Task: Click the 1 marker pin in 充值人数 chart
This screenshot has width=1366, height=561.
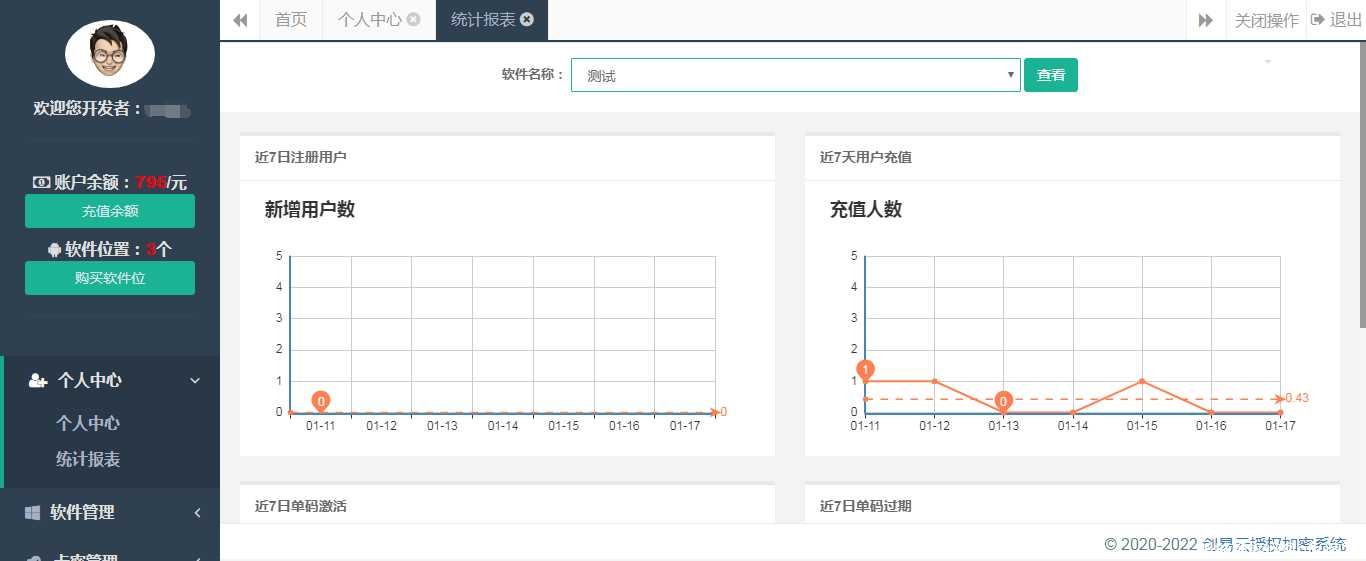Action: 866,370
